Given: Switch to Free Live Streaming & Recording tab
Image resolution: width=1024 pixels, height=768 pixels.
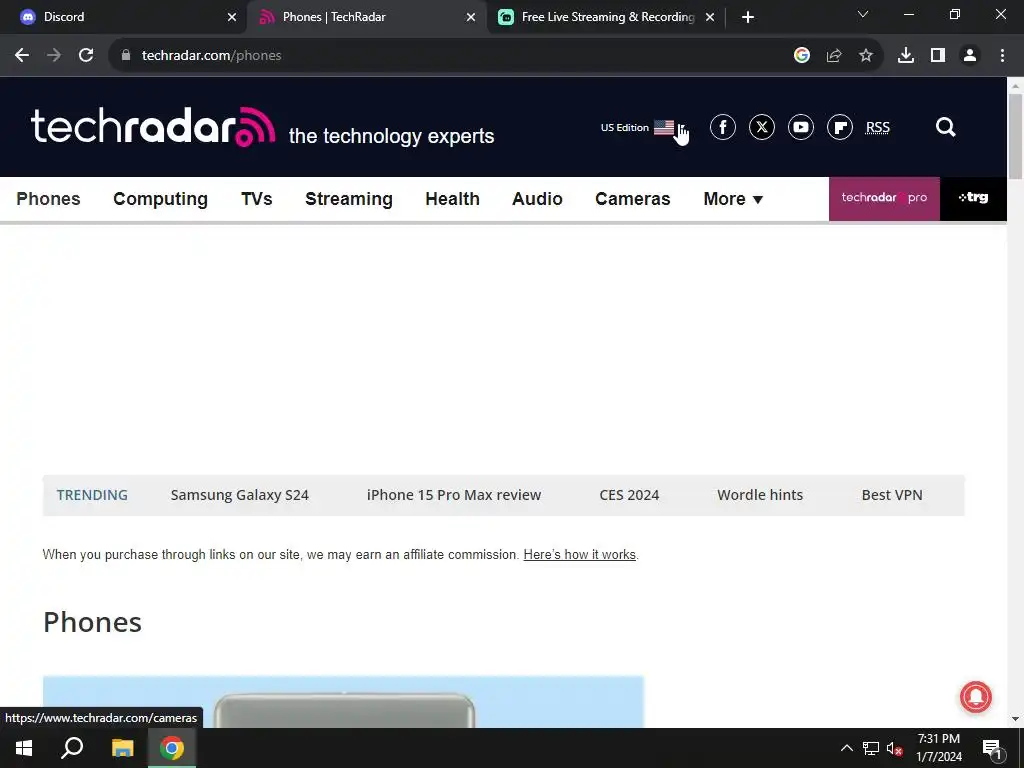Looking at the screenshot, I should point(606,17).
